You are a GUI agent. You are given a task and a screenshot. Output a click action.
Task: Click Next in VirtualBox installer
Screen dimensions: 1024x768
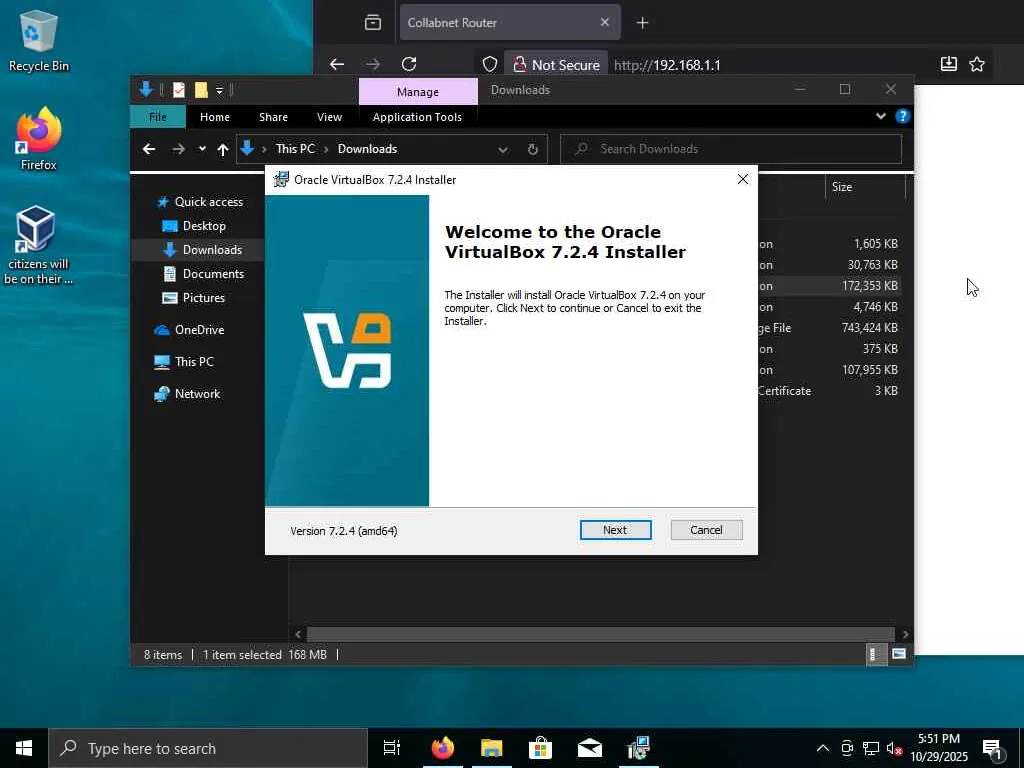pyautogui.click(x=615, y=530)
